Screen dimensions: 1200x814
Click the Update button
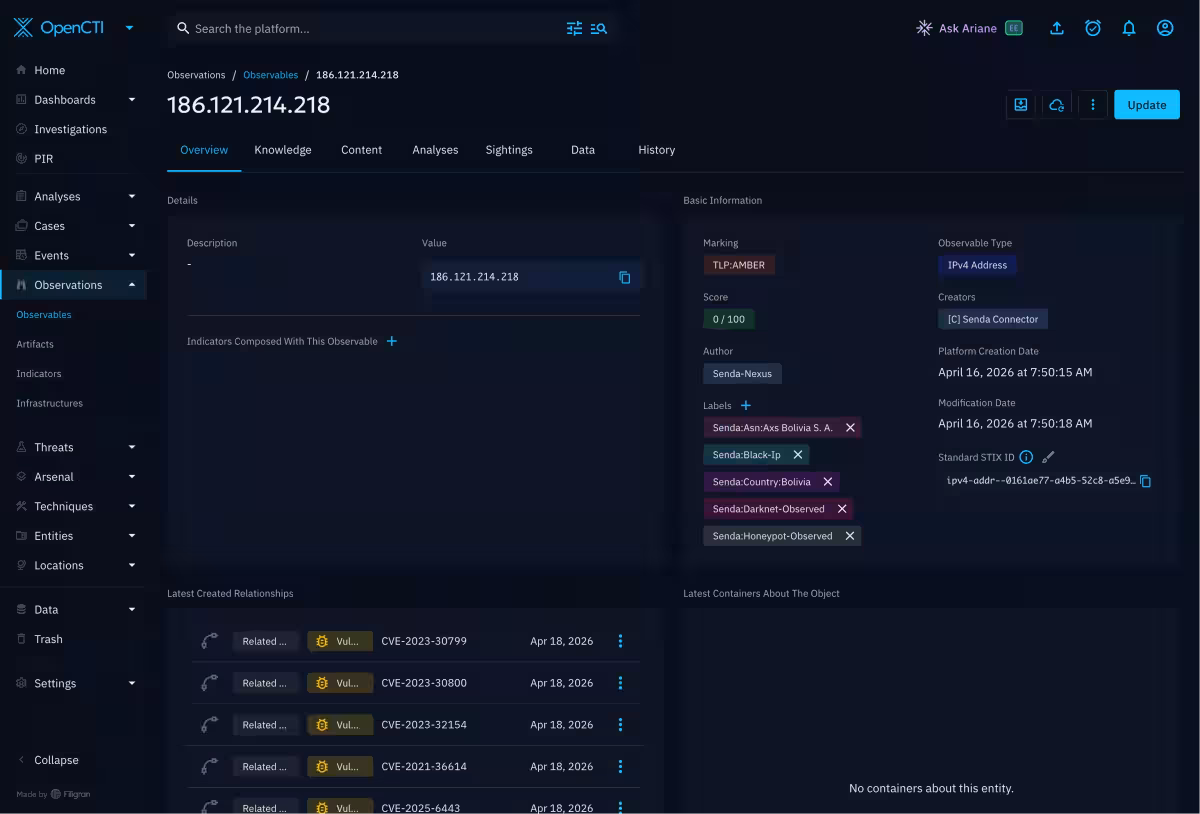tap(1146, 105)
